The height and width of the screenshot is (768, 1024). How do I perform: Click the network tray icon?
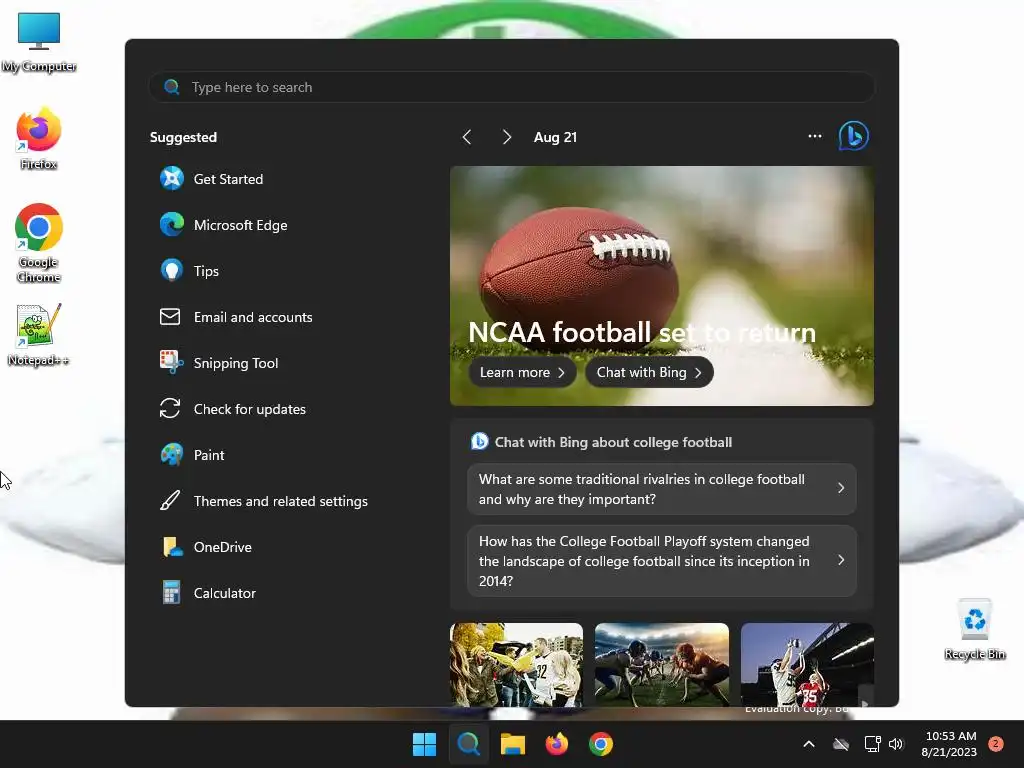click(x=872, y=744)
